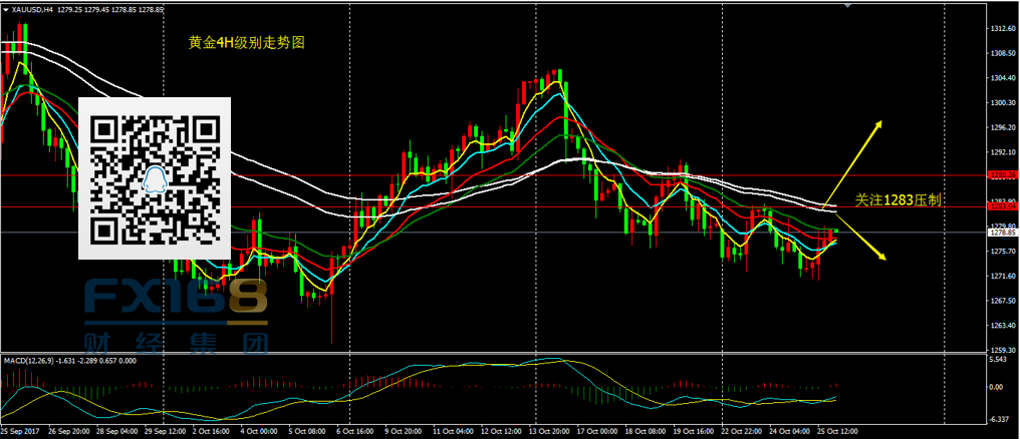Click the 6 Oct 16:00 time label
Viewport: 1020px width, 439px height.
click(356, 432)
